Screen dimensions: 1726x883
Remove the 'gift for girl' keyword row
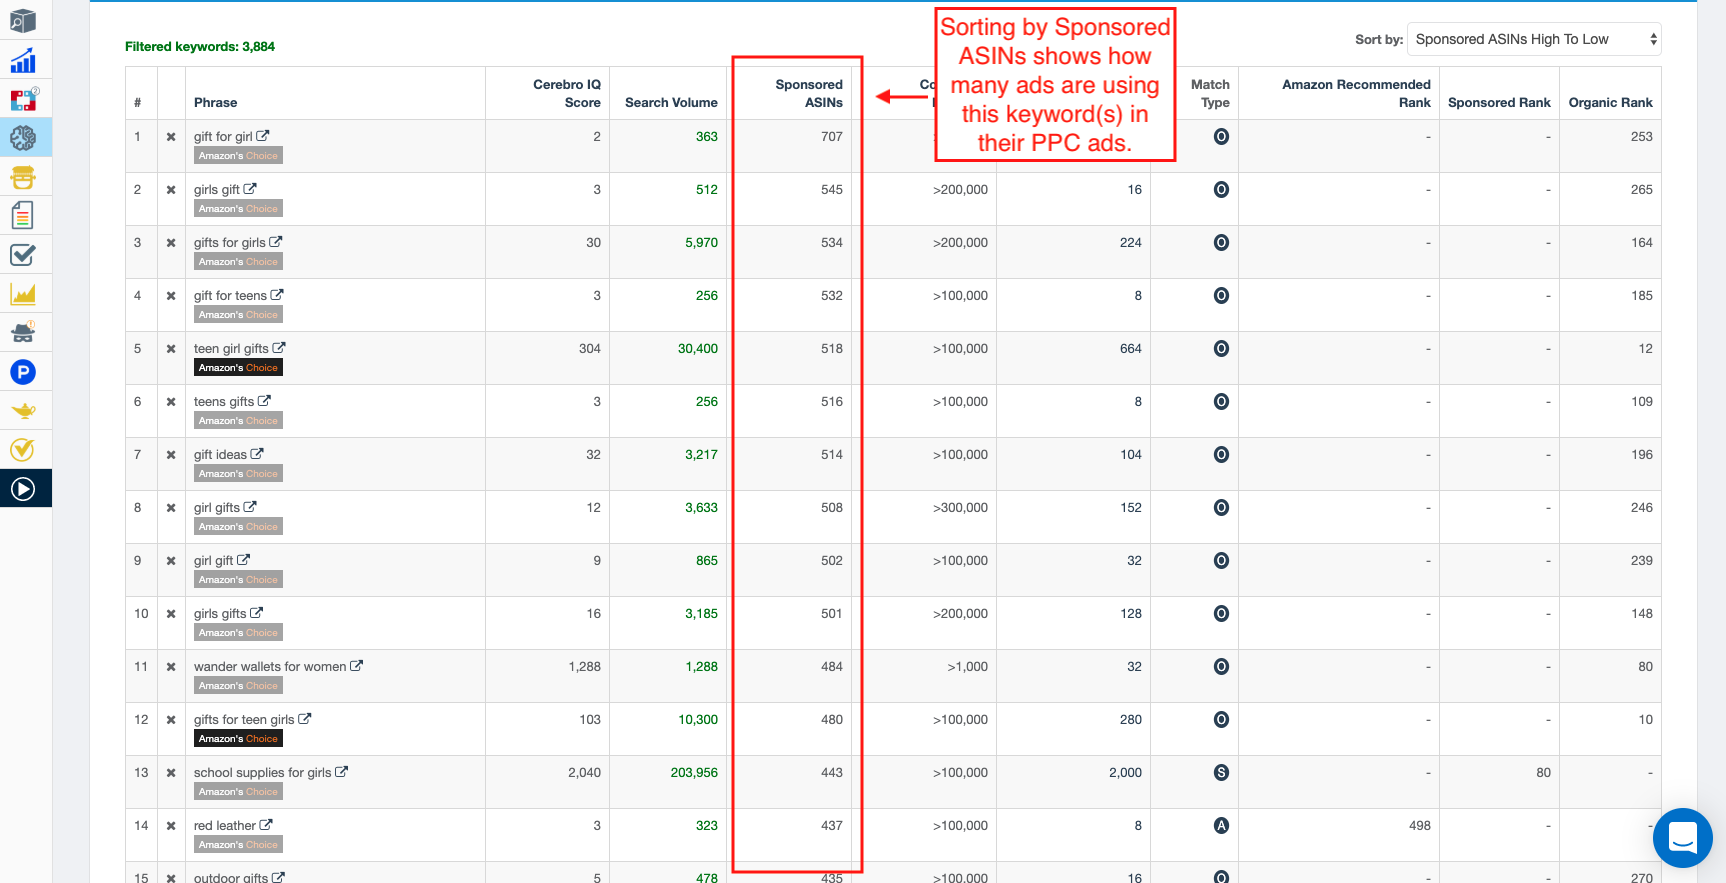click(x=171, y=137)
